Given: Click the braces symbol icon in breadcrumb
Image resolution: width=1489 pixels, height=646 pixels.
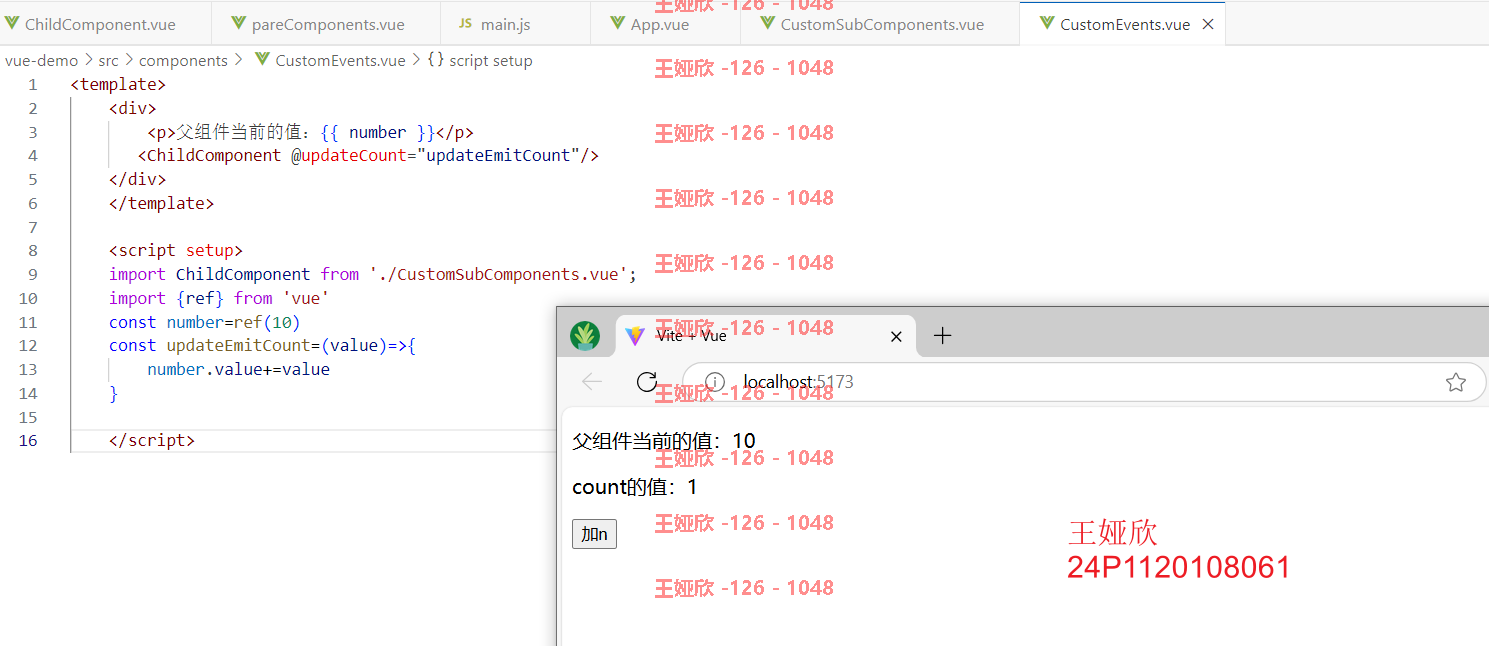Looking at the screenshot, I should tap(435, 60).
